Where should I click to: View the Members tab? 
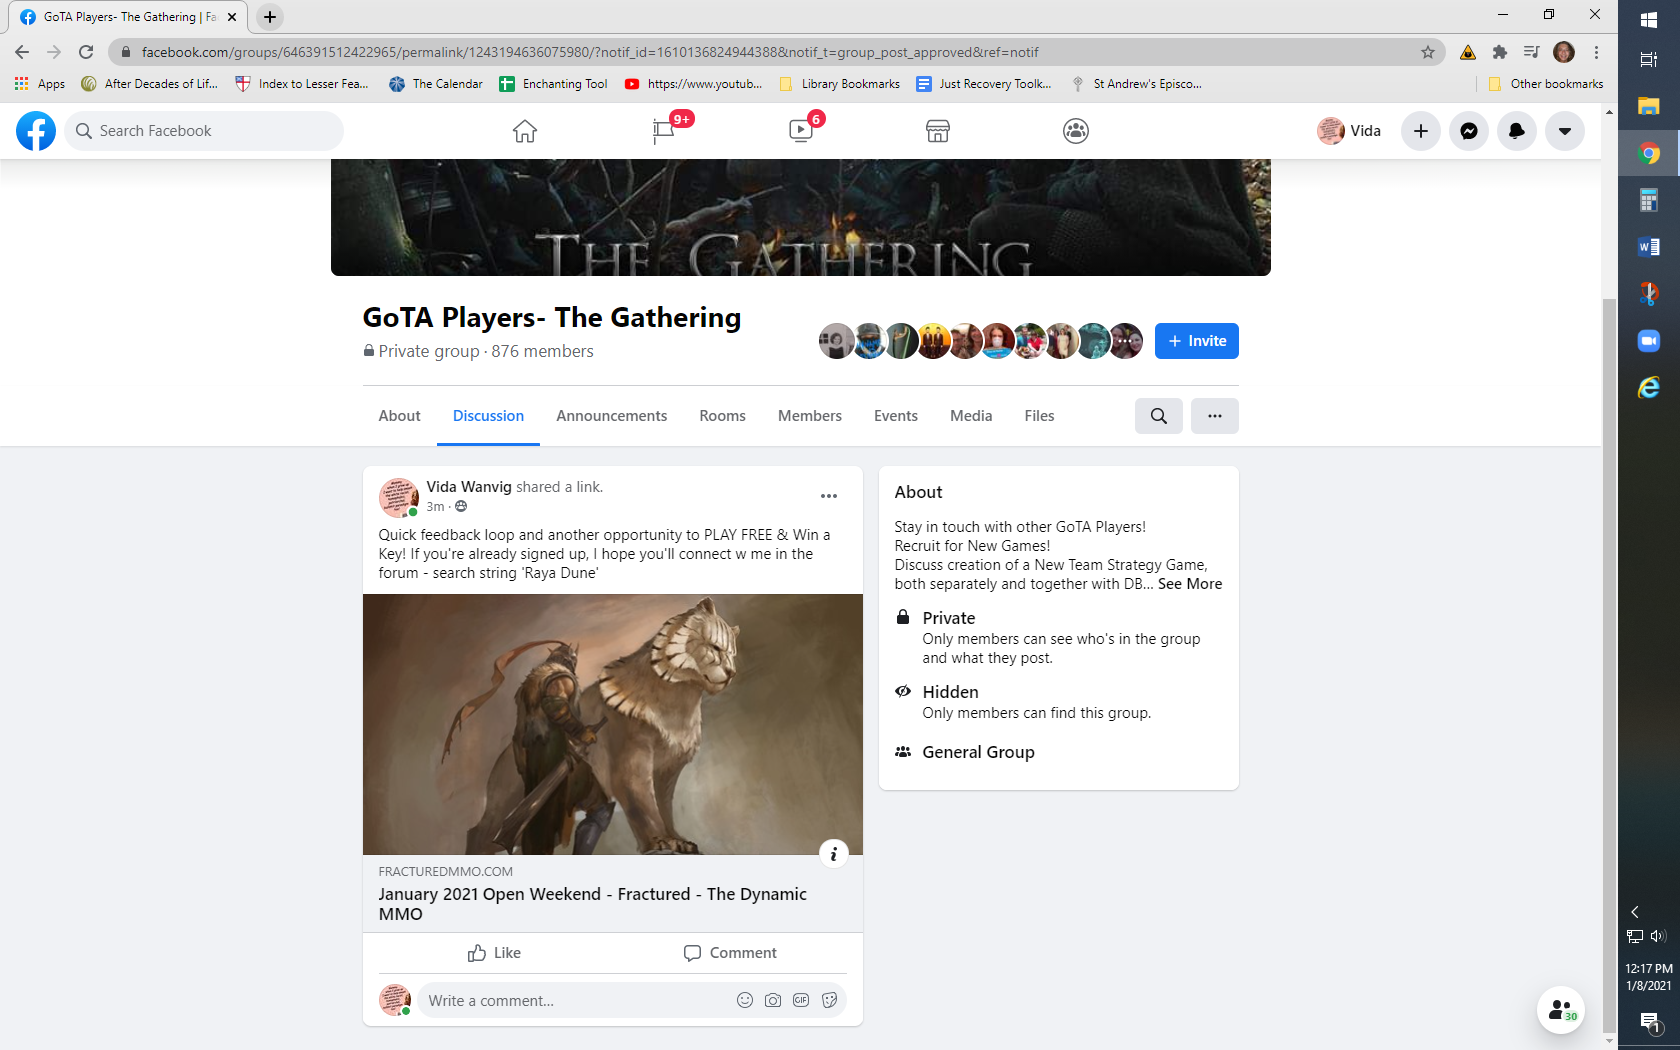pyautogui.click(x=810, y=416)
